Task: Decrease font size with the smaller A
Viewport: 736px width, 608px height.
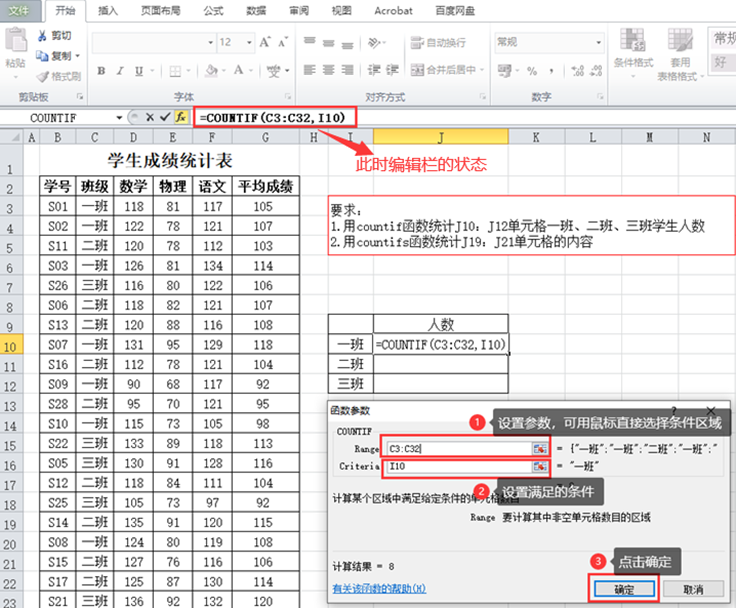Action: 283,42
